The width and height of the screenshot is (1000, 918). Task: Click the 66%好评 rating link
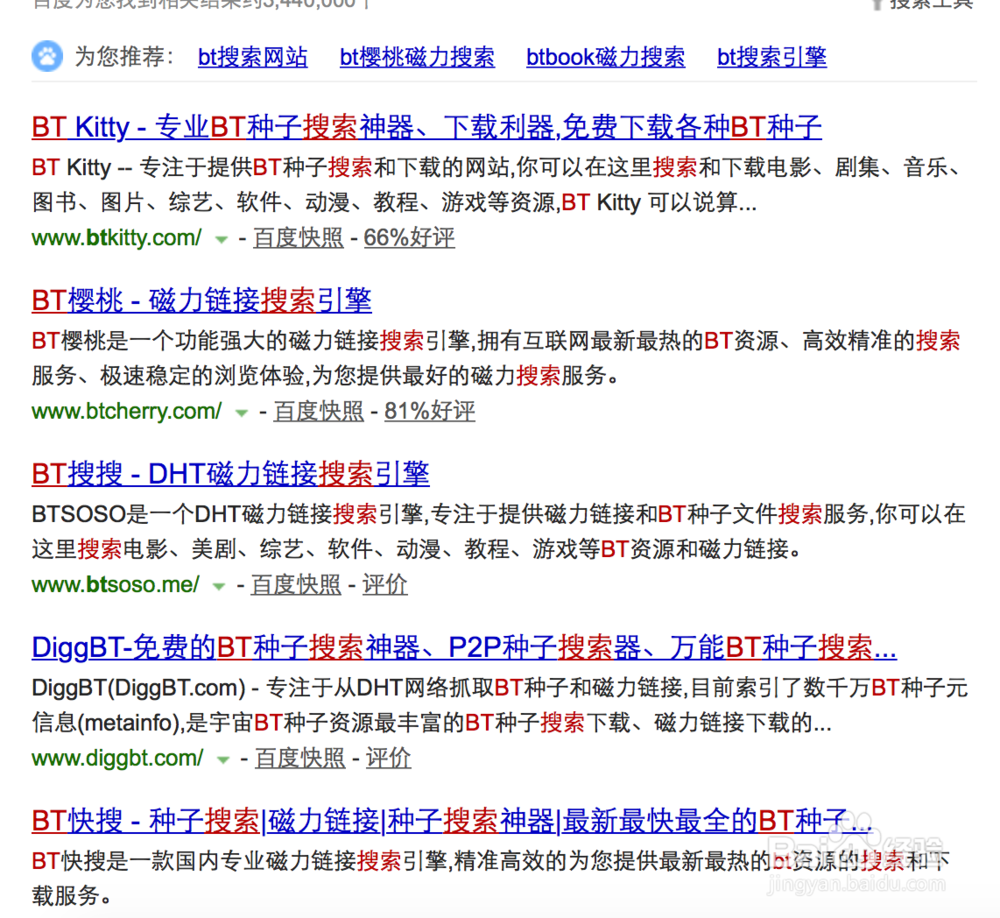409,238
